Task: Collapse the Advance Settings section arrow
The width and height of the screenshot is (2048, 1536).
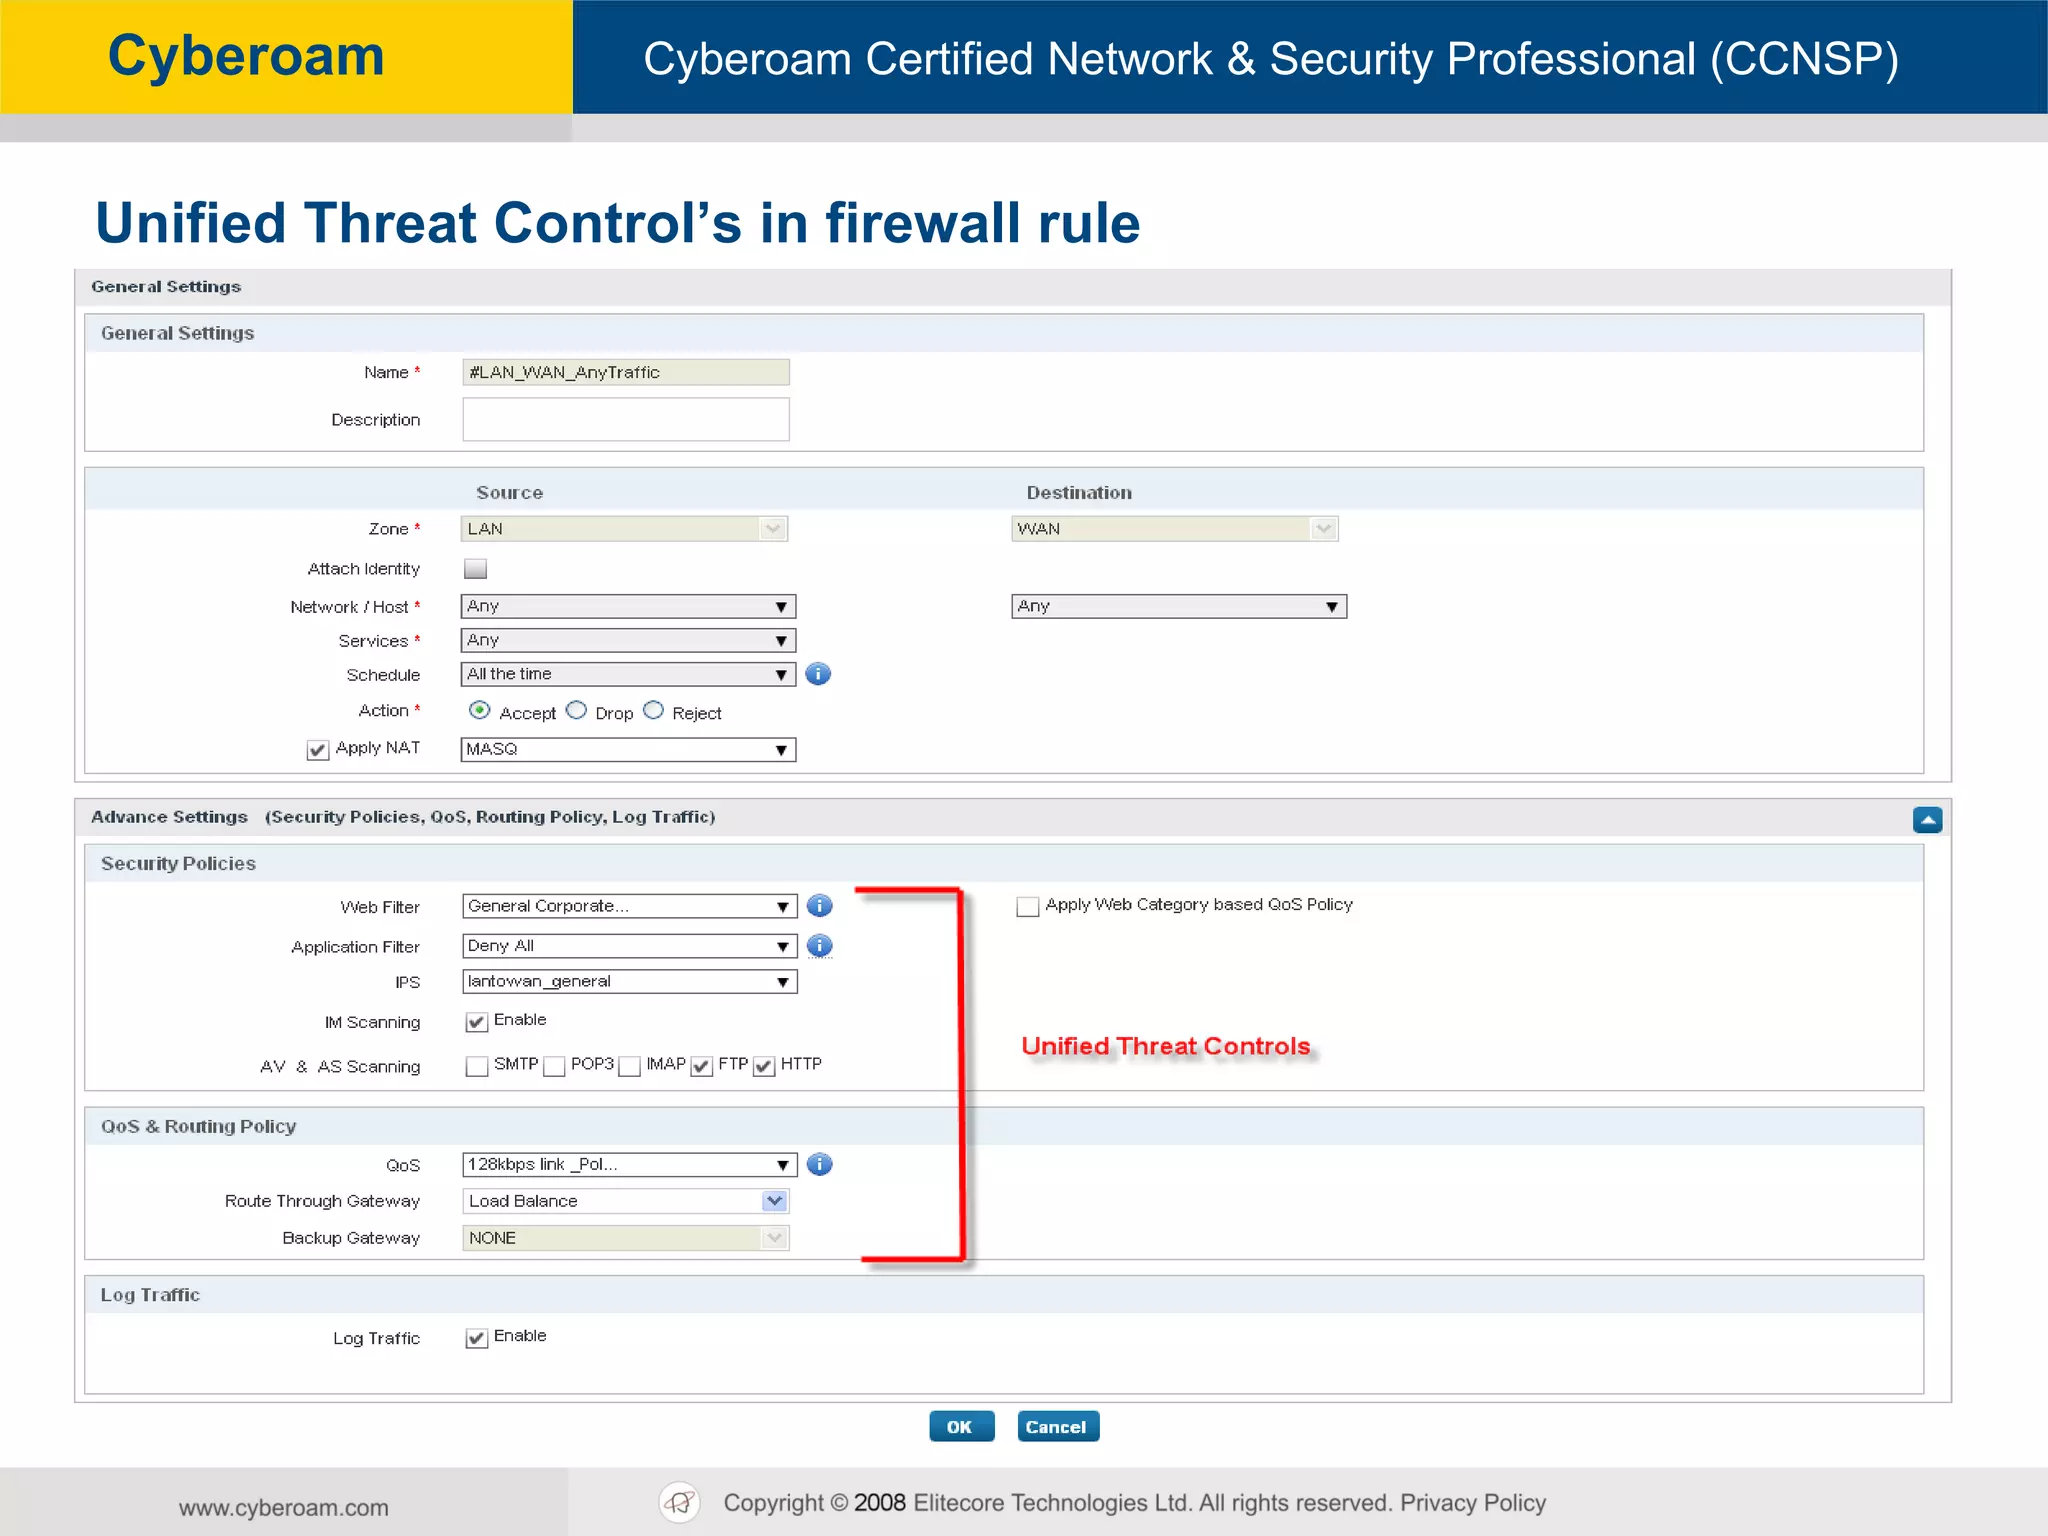Action: tap(1927, 820)
